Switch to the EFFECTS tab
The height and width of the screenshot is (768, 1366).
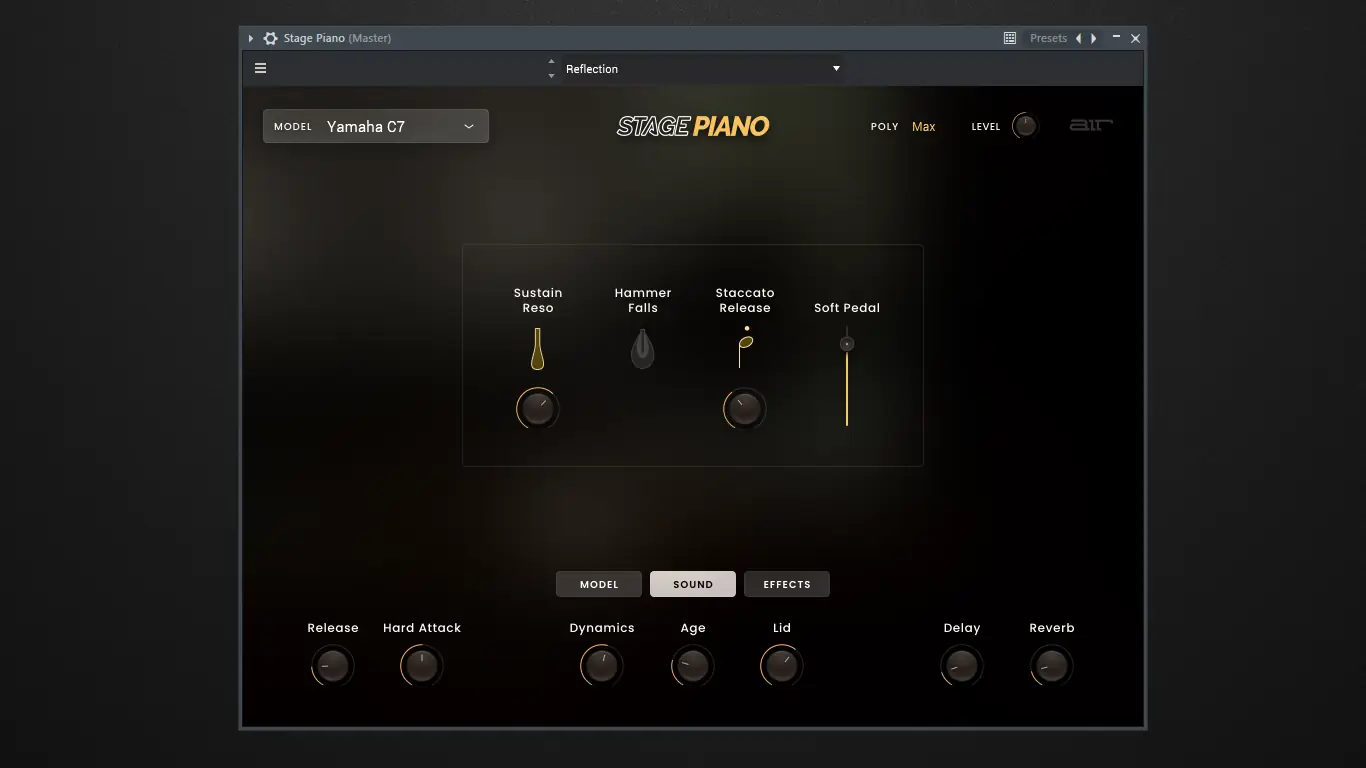[787, 584]
